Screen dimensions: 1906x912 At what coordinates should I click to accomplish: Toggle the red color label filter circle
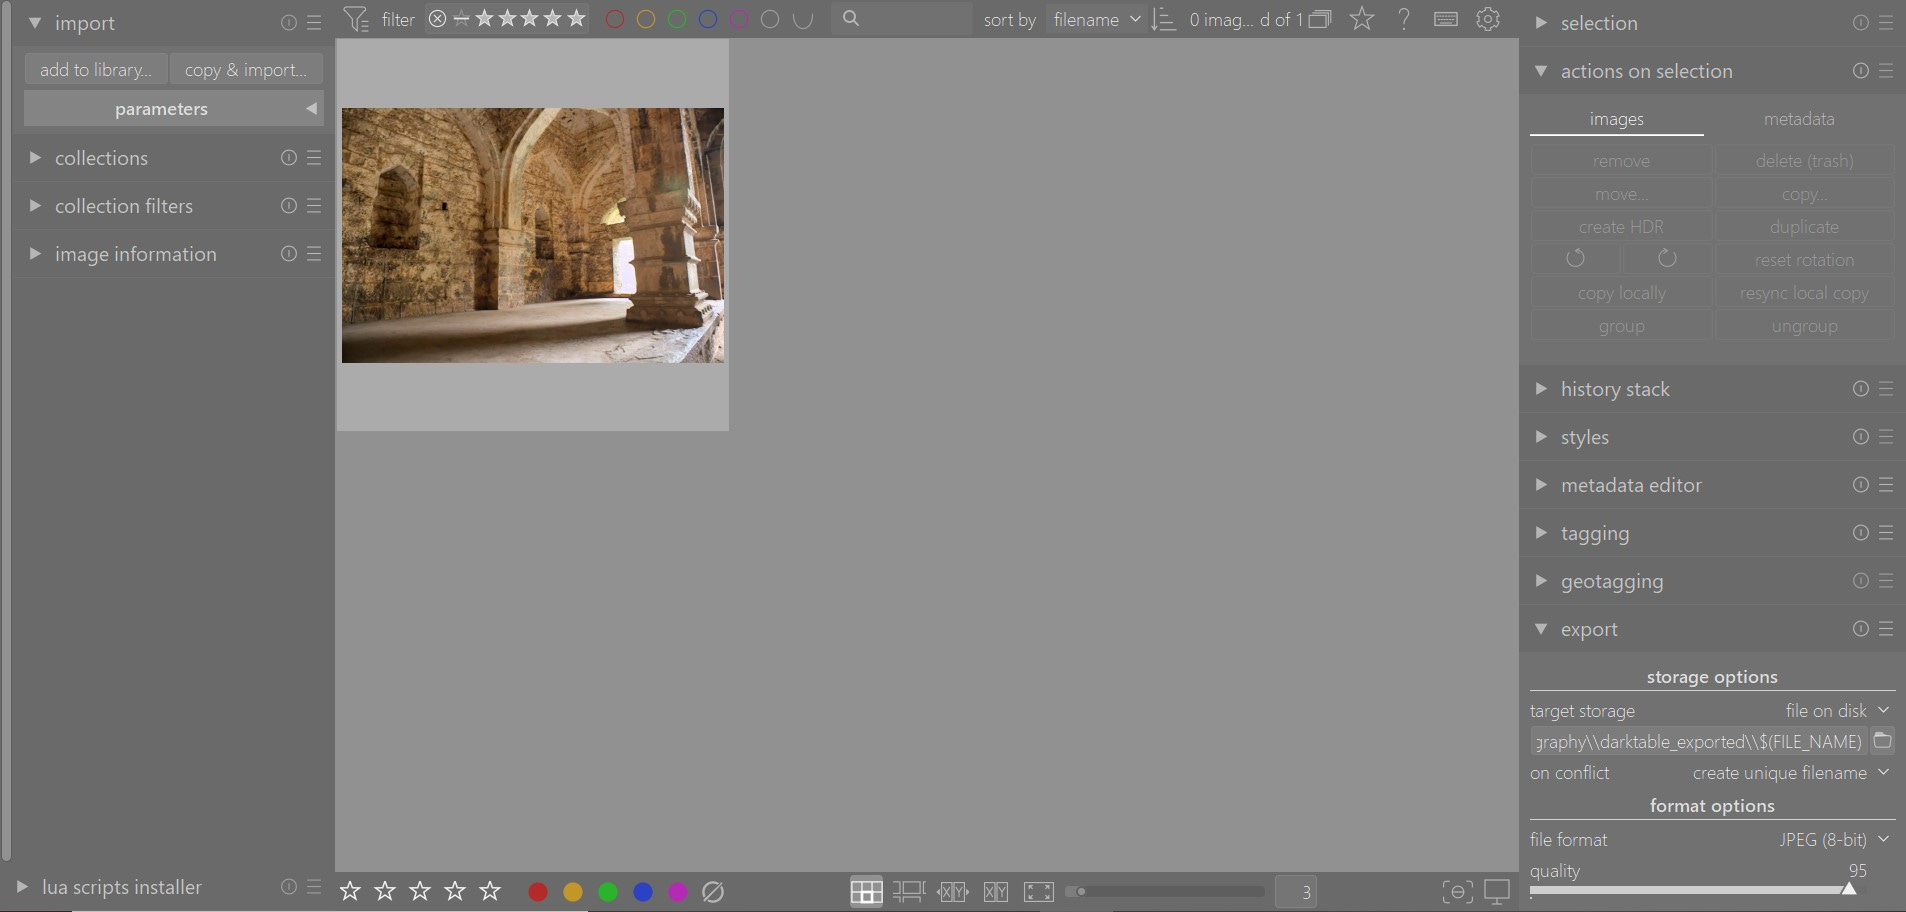613,19
